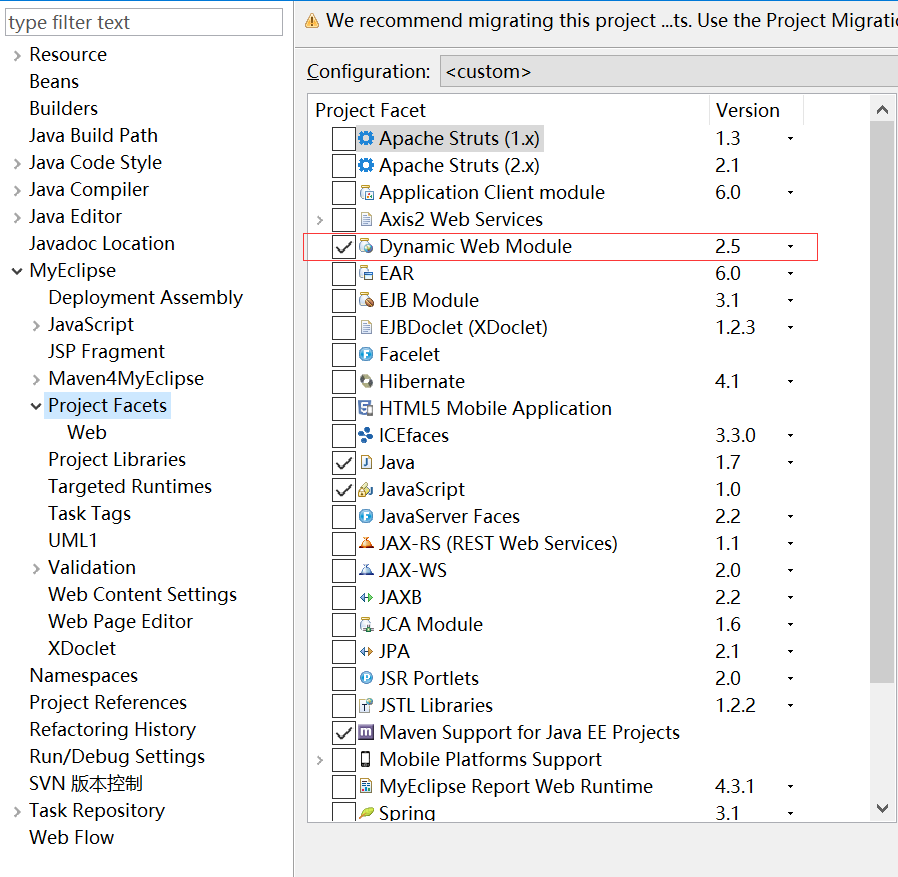Click the Mobile Platforms Support phone icon
898x877 pixels.
366,760
